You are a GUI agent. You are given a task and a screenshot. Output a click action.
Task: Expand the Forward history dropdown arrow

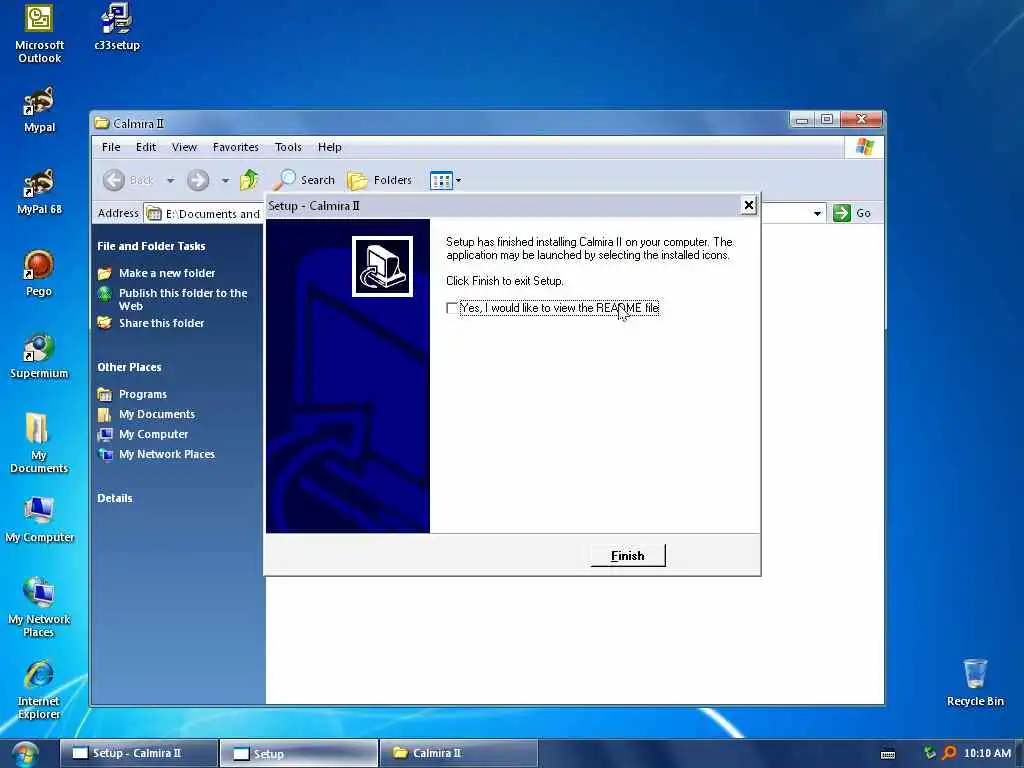(x=225, y=180)
